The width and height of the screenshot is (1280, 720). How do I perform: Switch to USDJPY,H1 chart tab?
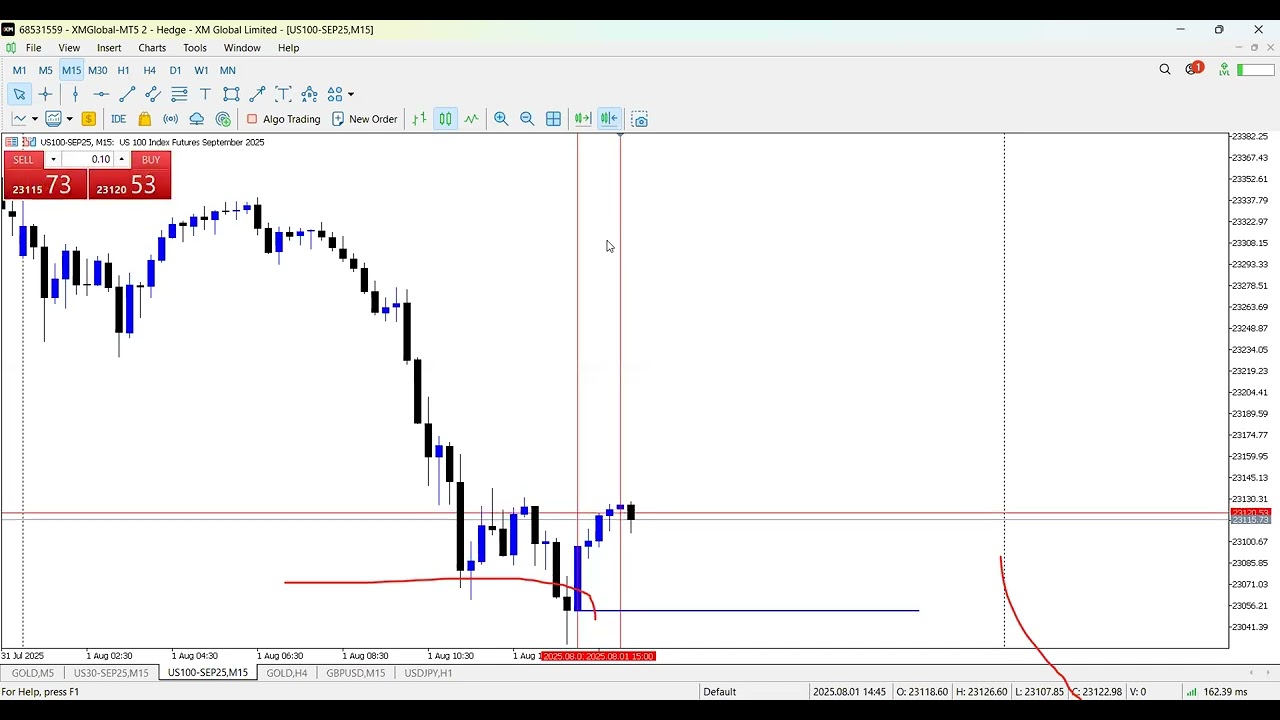coord(428,673)
